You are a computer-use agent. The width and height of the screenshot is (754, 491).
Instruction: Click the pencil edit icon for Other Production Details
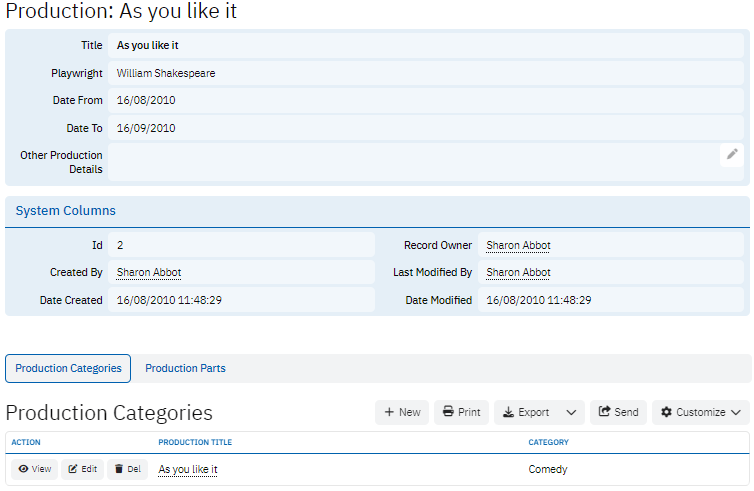pyautogui.click(x=732, y=154)
